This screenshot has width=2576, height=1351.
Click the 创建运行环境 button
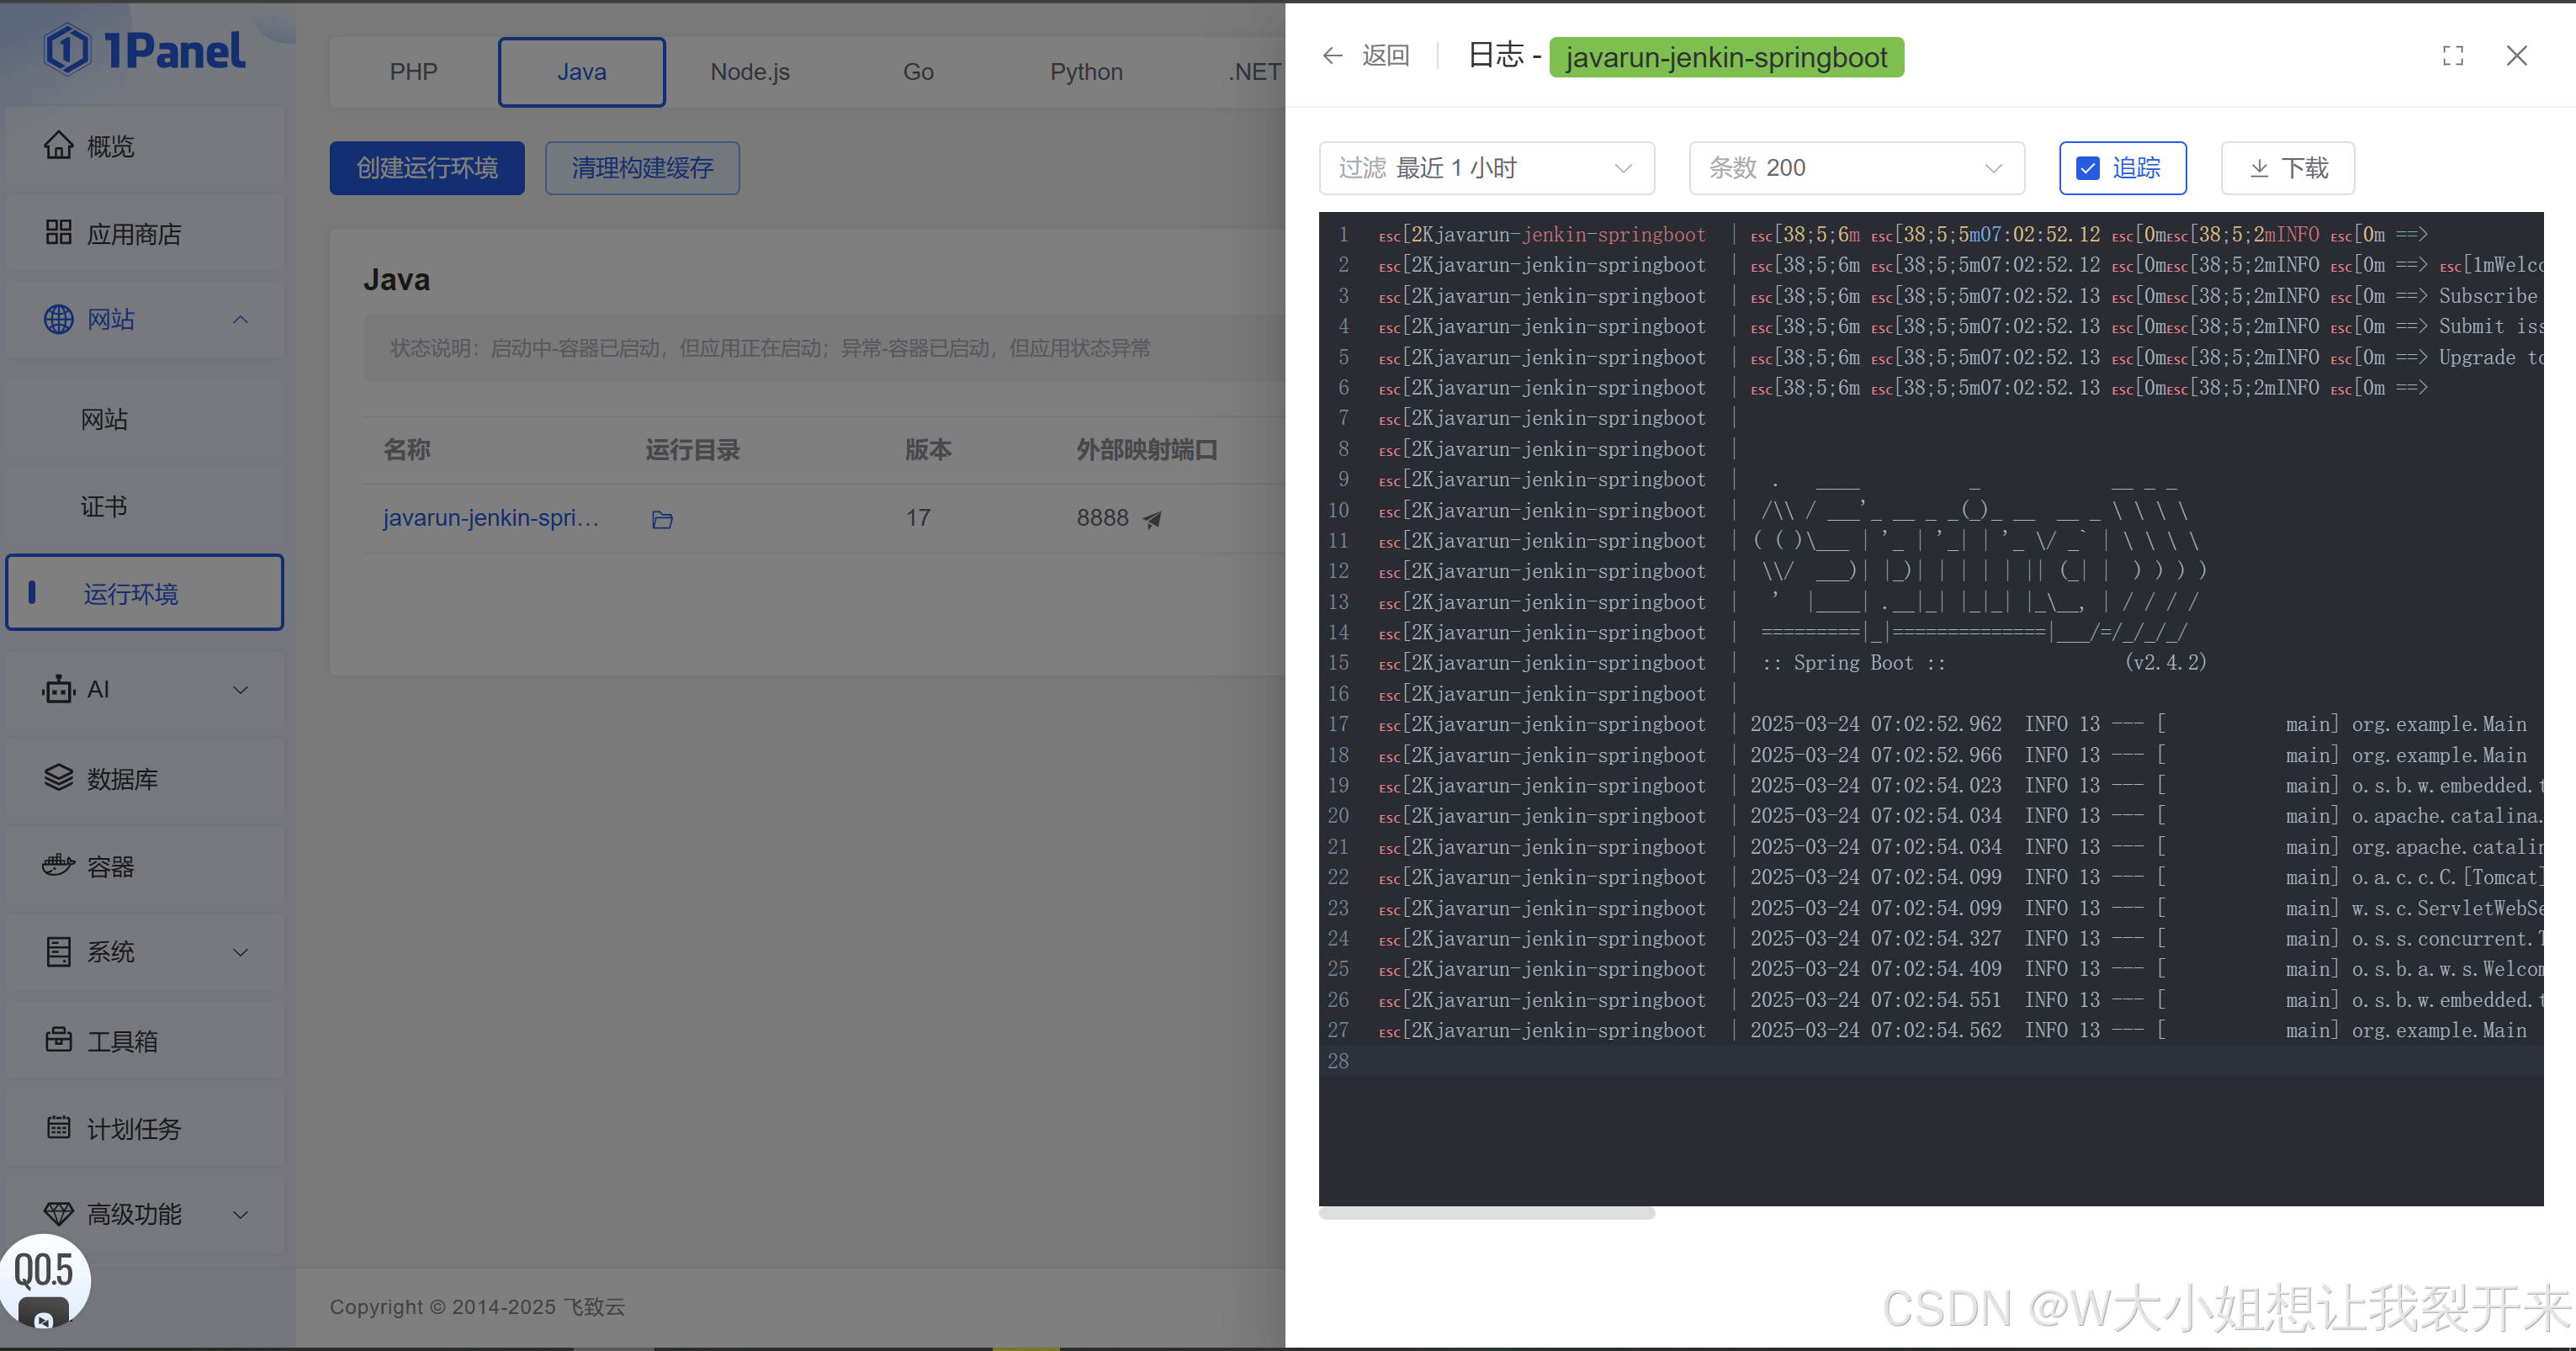pyautogui.click(x=427, y=168)
